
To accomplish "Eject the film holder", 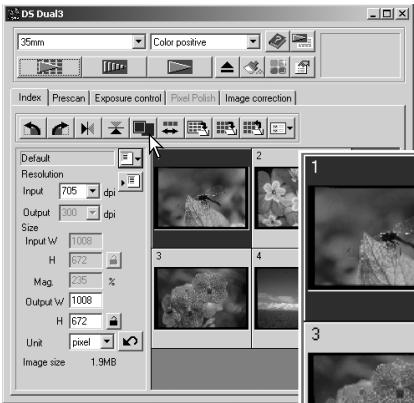I will pyautogui.click(x=227, y=67).
